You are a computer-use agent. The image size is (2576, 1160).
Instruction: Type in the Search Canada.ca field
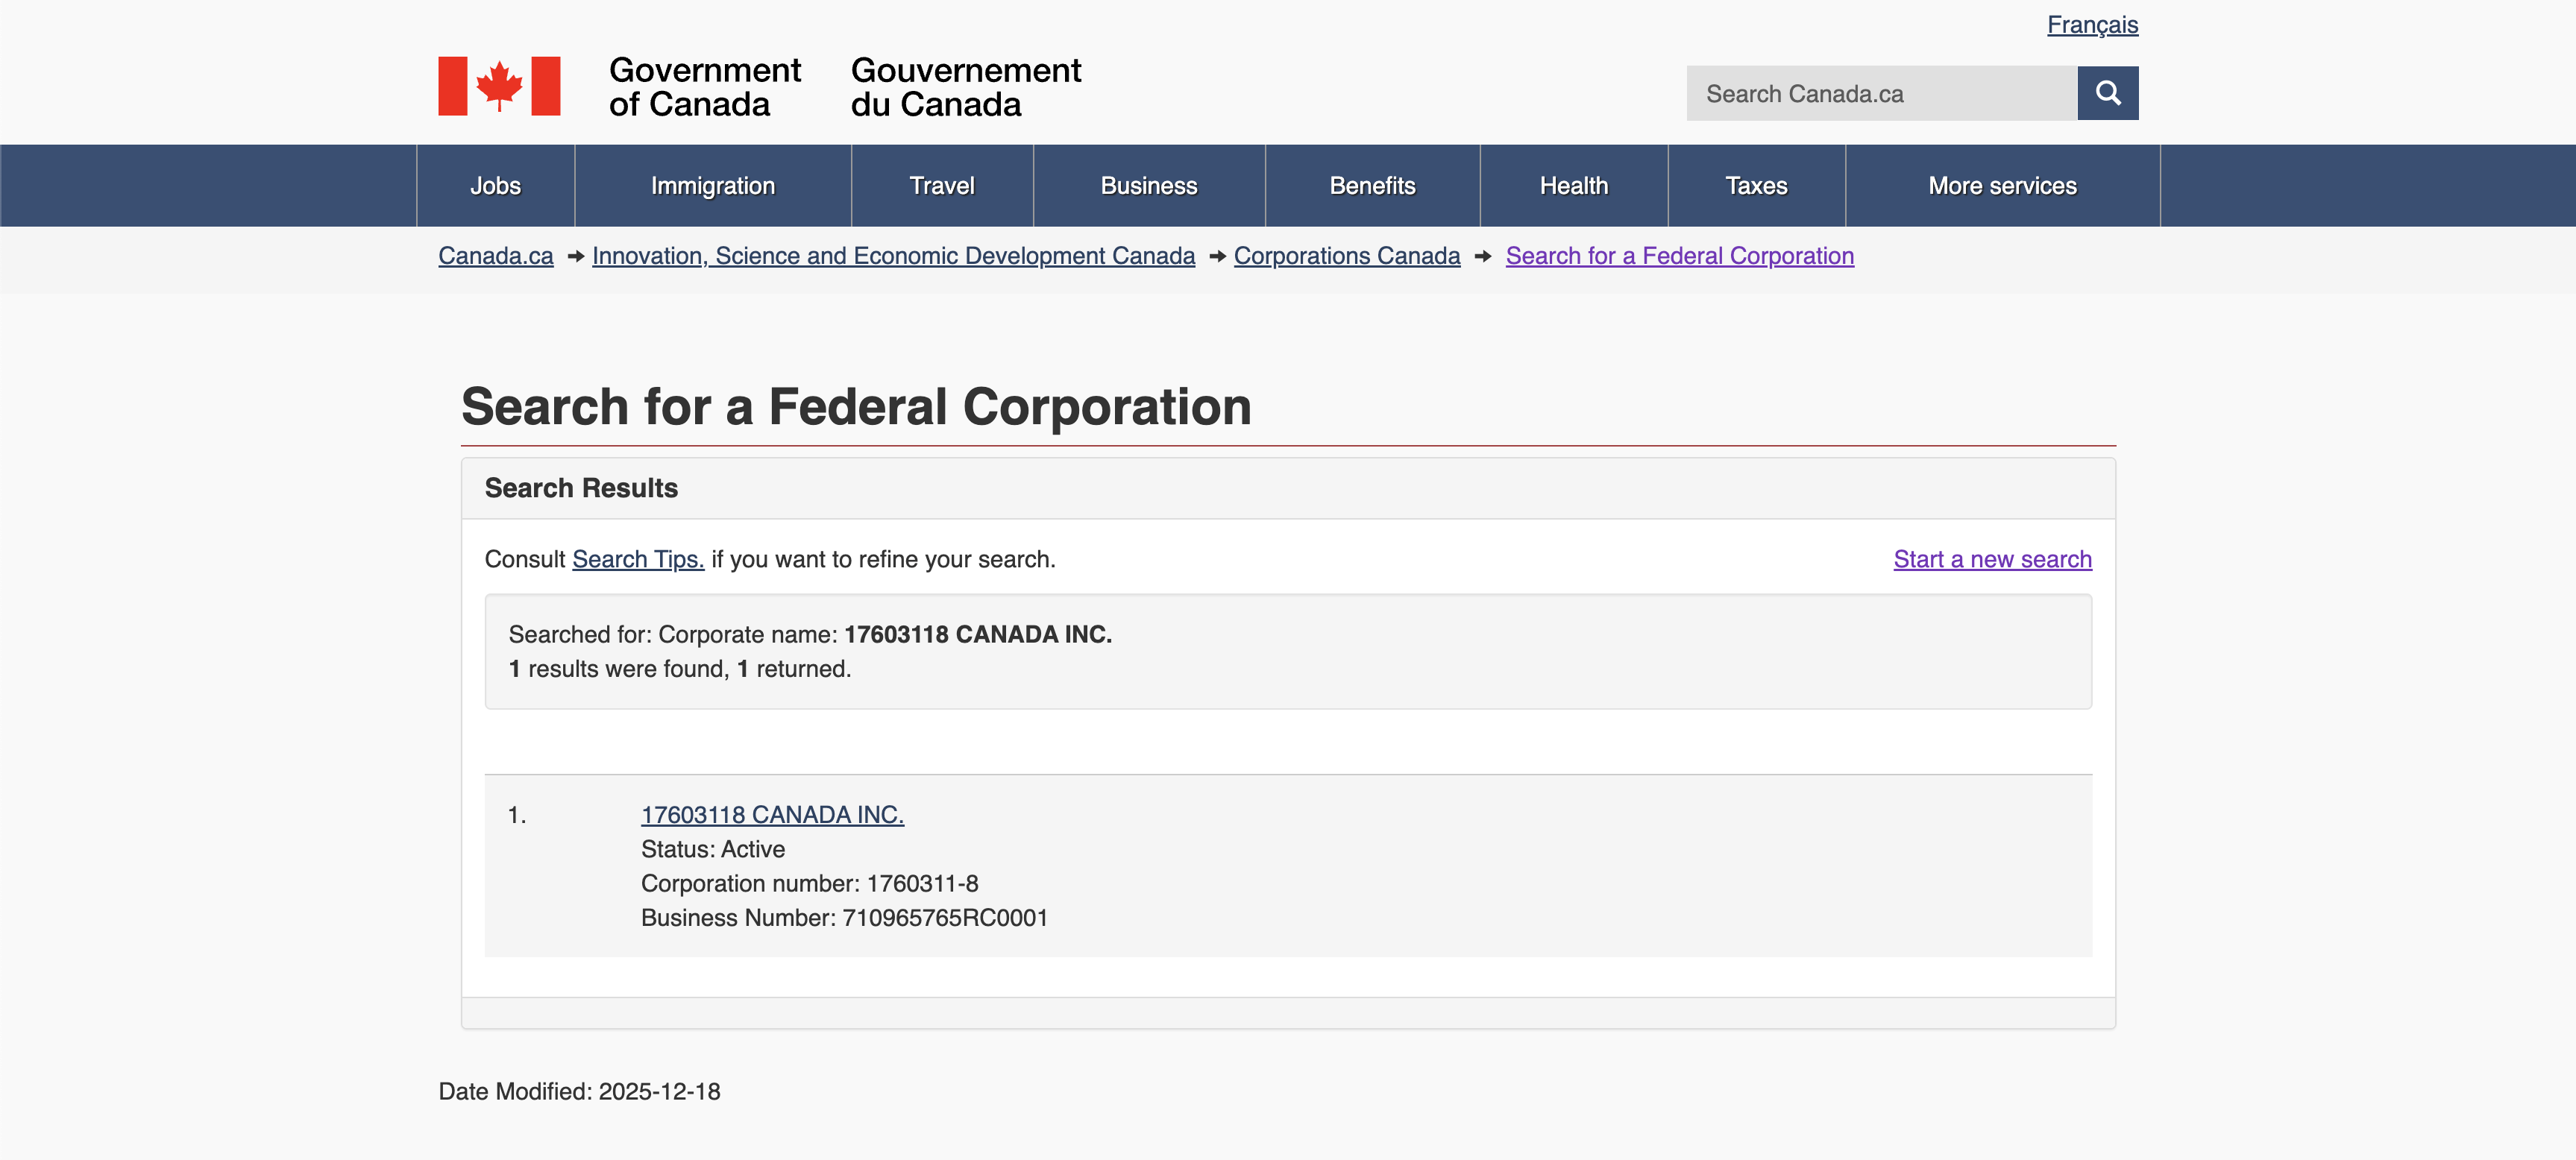pyautogui.click(x=1880, y=93)
